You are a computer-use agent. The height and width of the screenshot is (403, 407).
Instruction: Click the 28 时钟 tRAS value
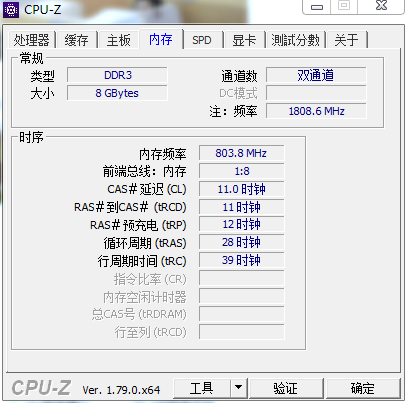(242, 242)
